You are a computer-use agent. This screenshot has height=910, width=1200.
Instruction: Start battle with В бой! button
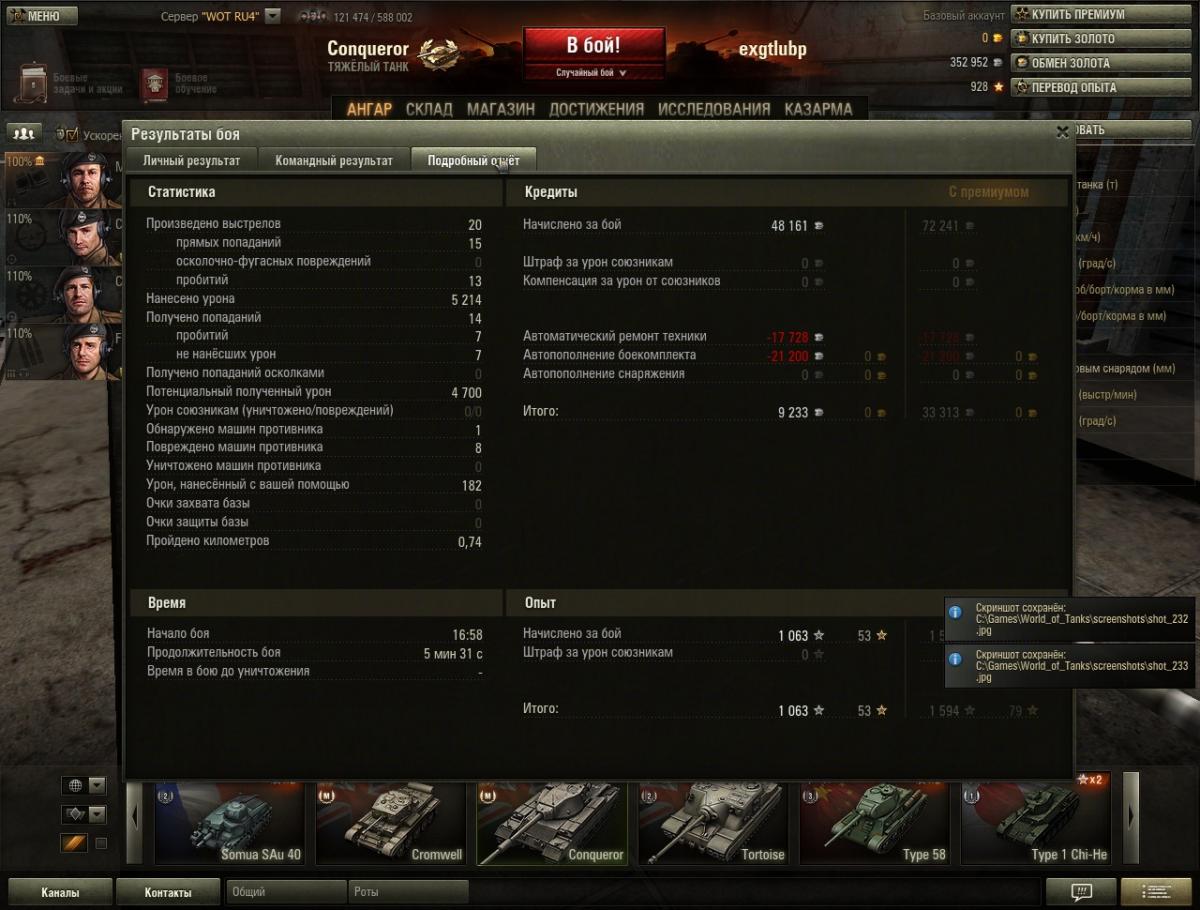[x=593, y=46]
